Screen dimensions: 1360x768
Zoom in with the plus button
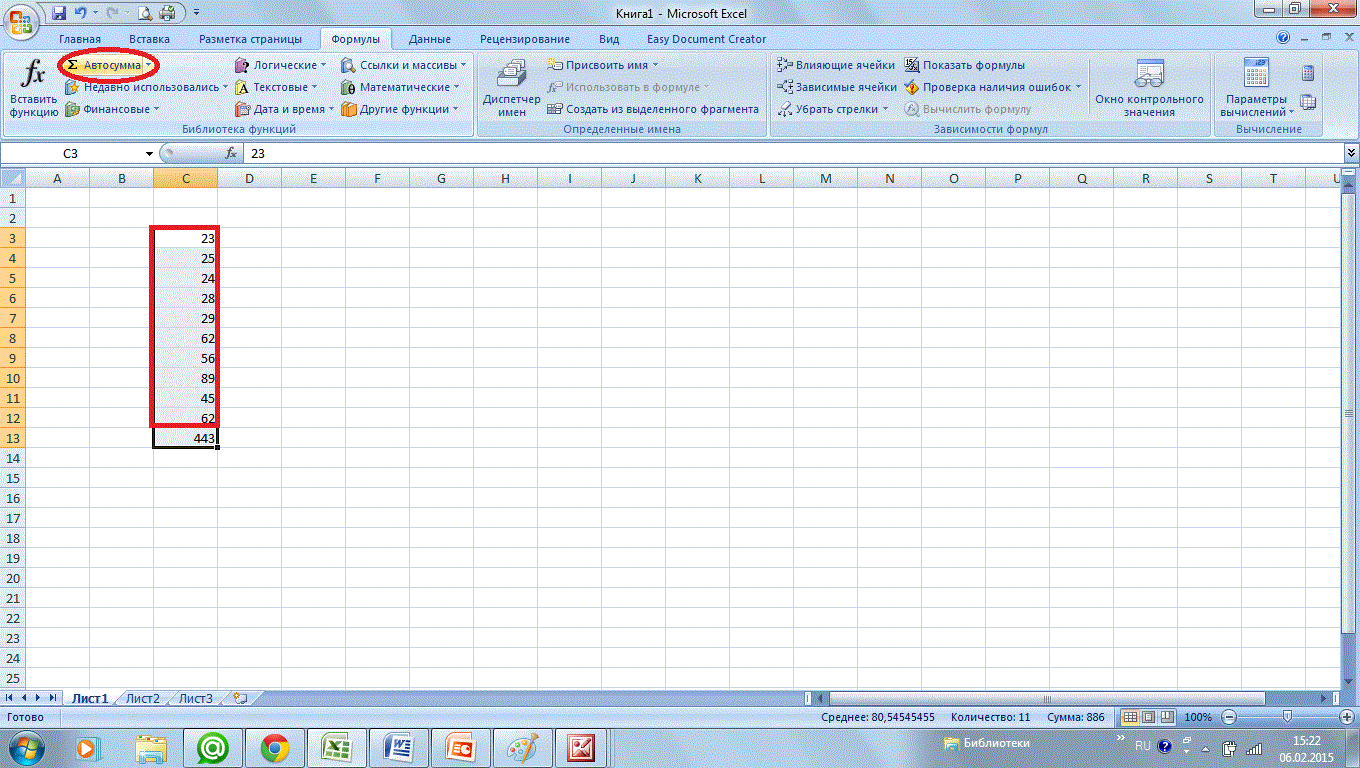[x=1345, y=717]
